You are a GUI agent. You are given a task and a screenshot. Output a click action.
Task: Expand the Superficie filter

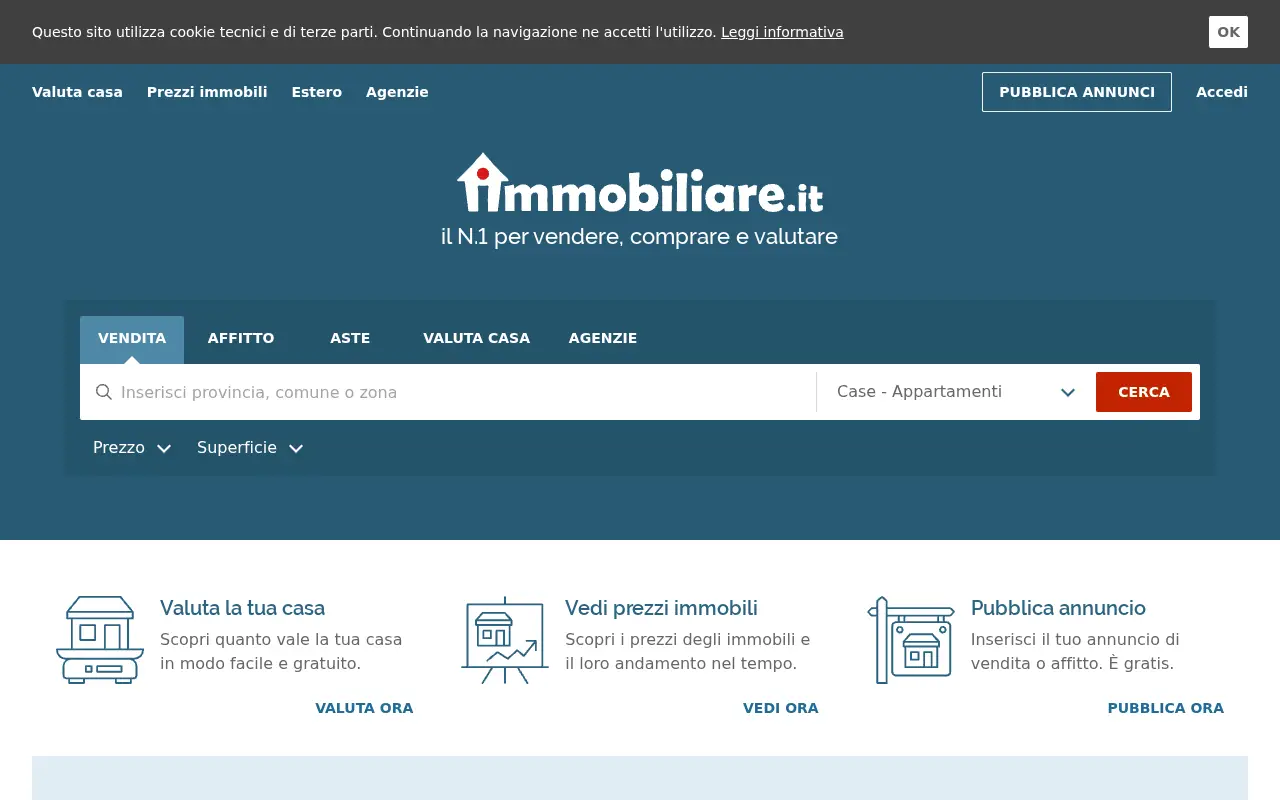250,448
